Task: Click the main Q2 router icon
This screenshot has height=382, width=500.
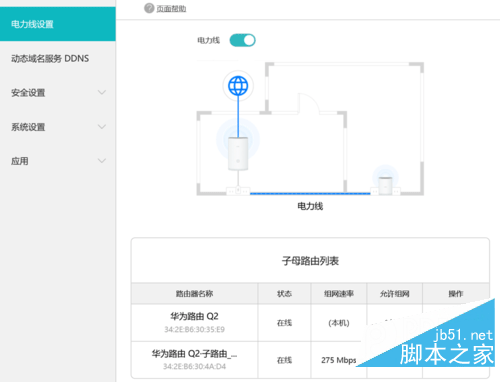Action: click(x=238, y=154)
